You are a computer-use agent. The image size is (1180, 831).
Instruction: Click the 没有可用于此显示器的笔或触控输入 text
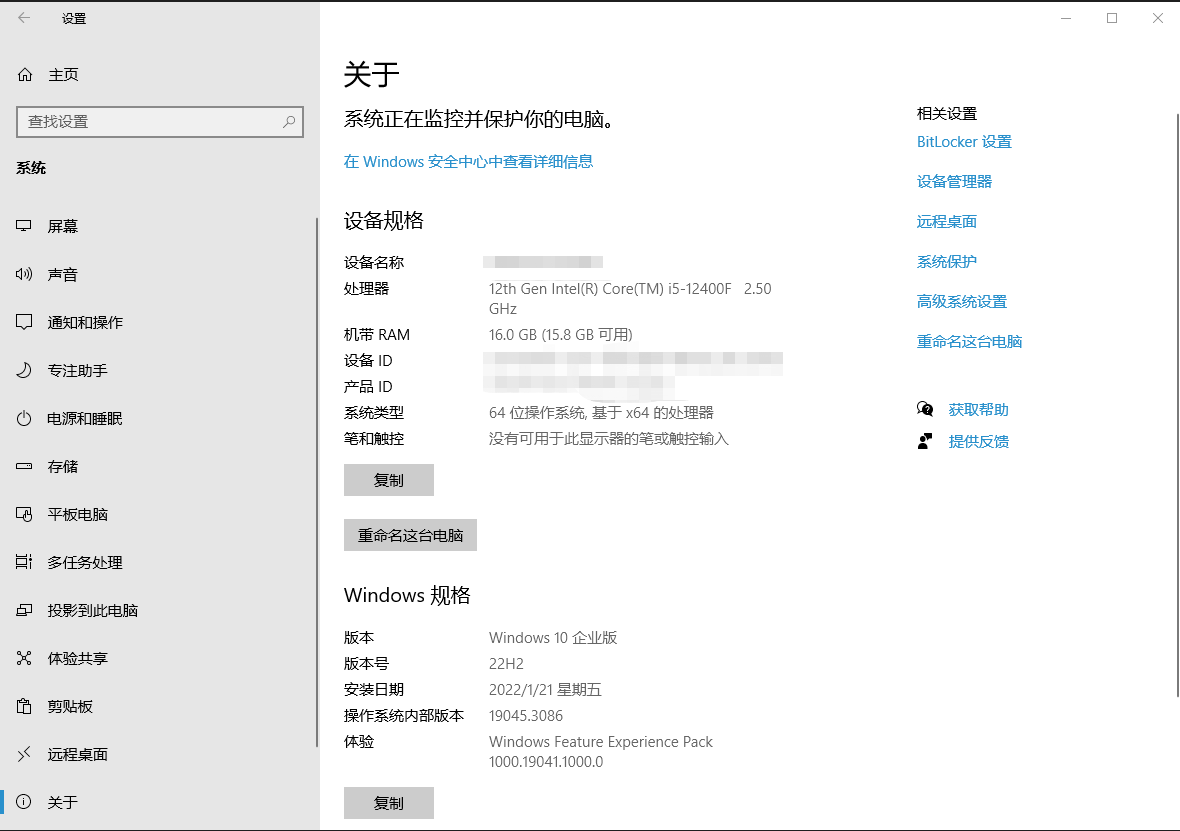609,438
